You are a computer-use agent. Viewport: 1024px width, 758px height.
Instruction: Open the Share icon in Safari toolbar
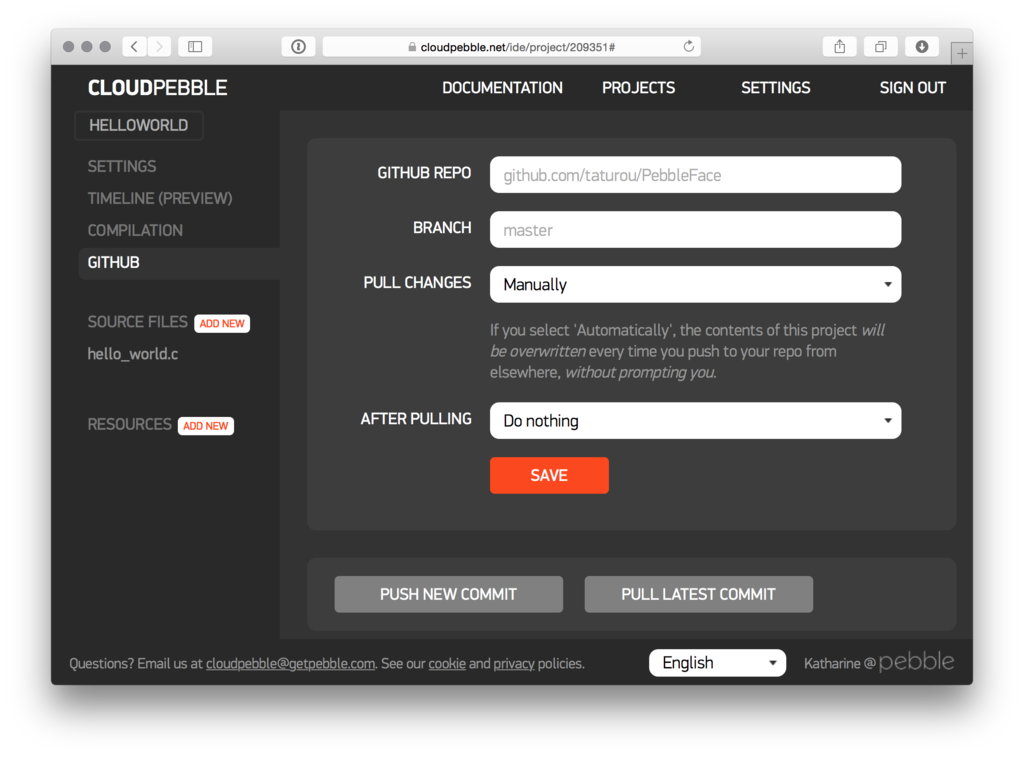click(840, 46)
